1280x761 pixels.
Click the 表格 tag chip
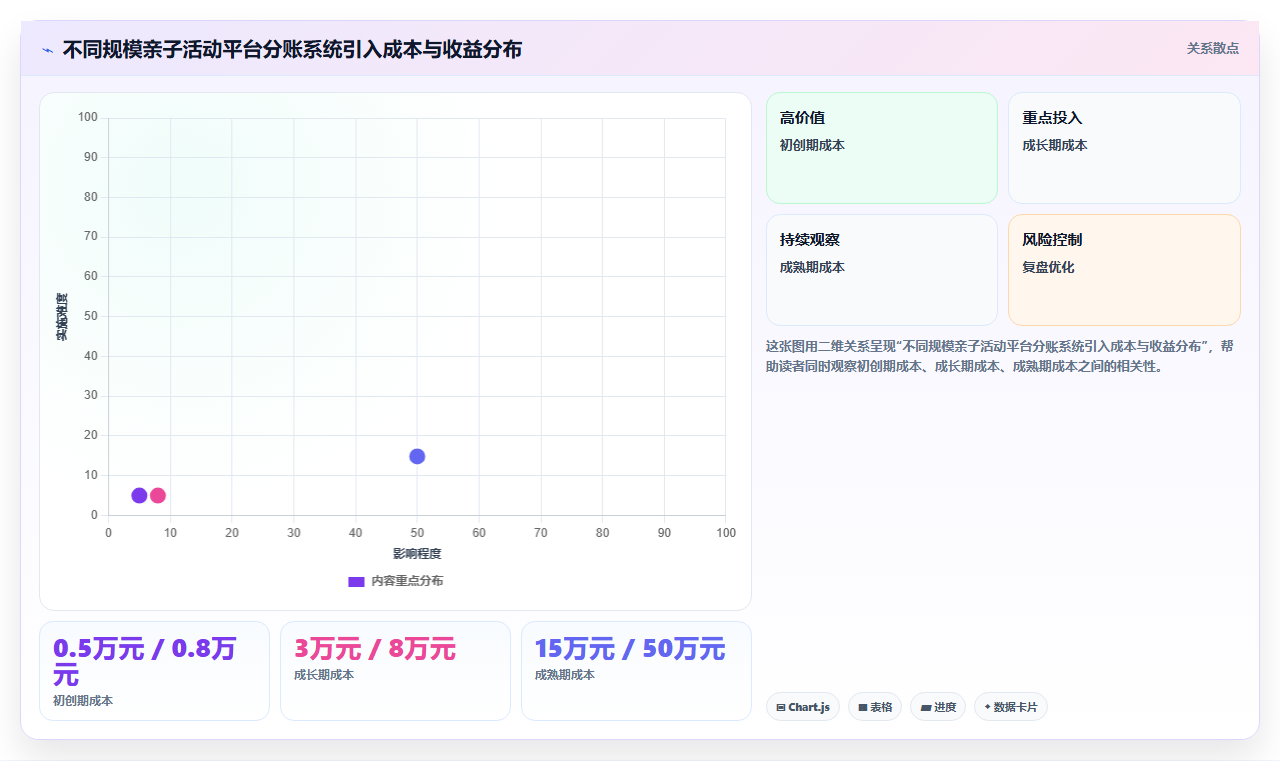coord(875,707)
